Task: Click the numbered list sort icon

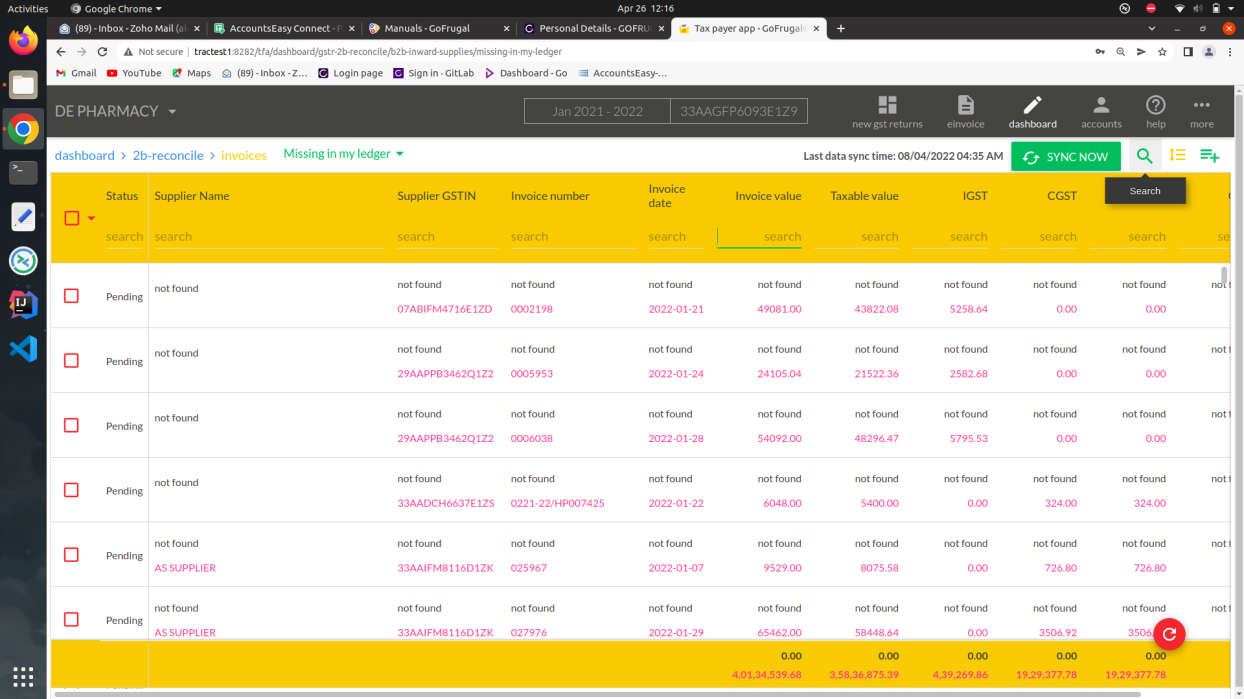Action: point(1177,155)
